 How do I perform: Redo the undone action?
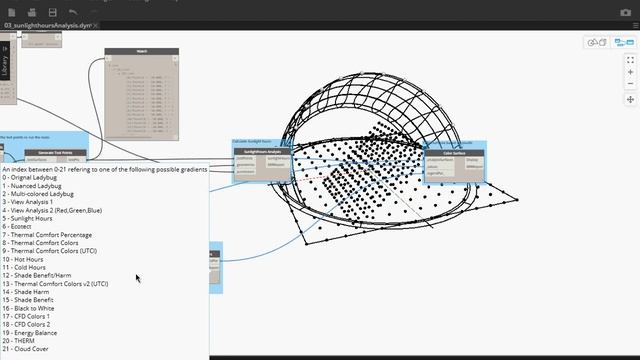click(x=94, y=12)
